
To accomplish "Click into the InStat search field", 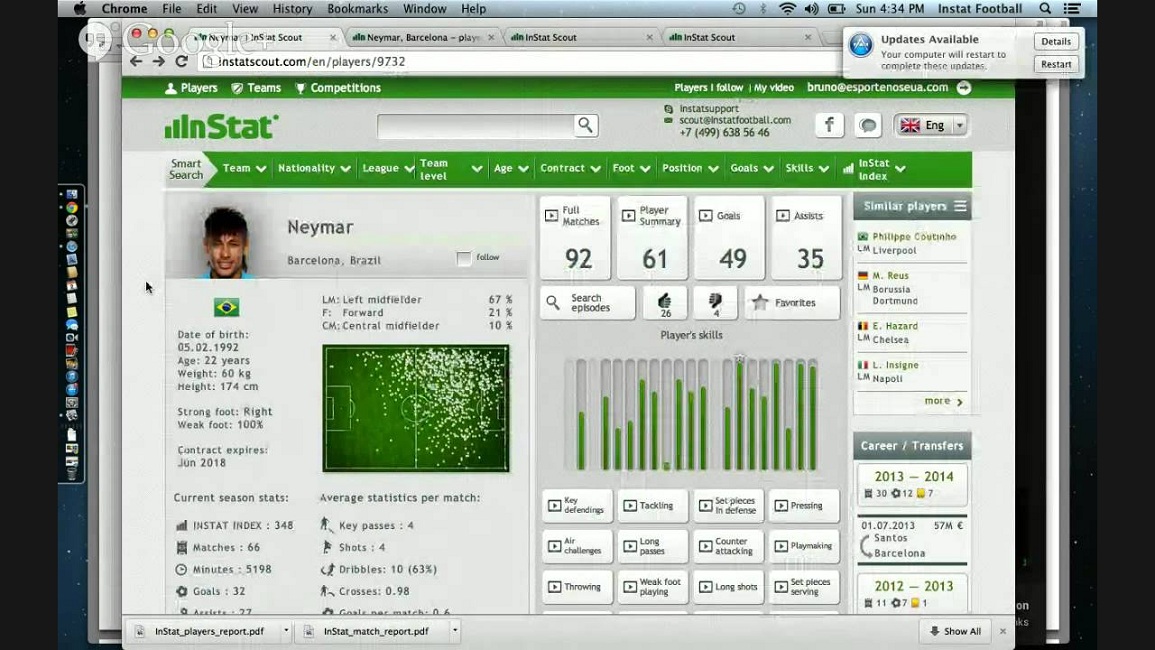I will pos(474,125).
